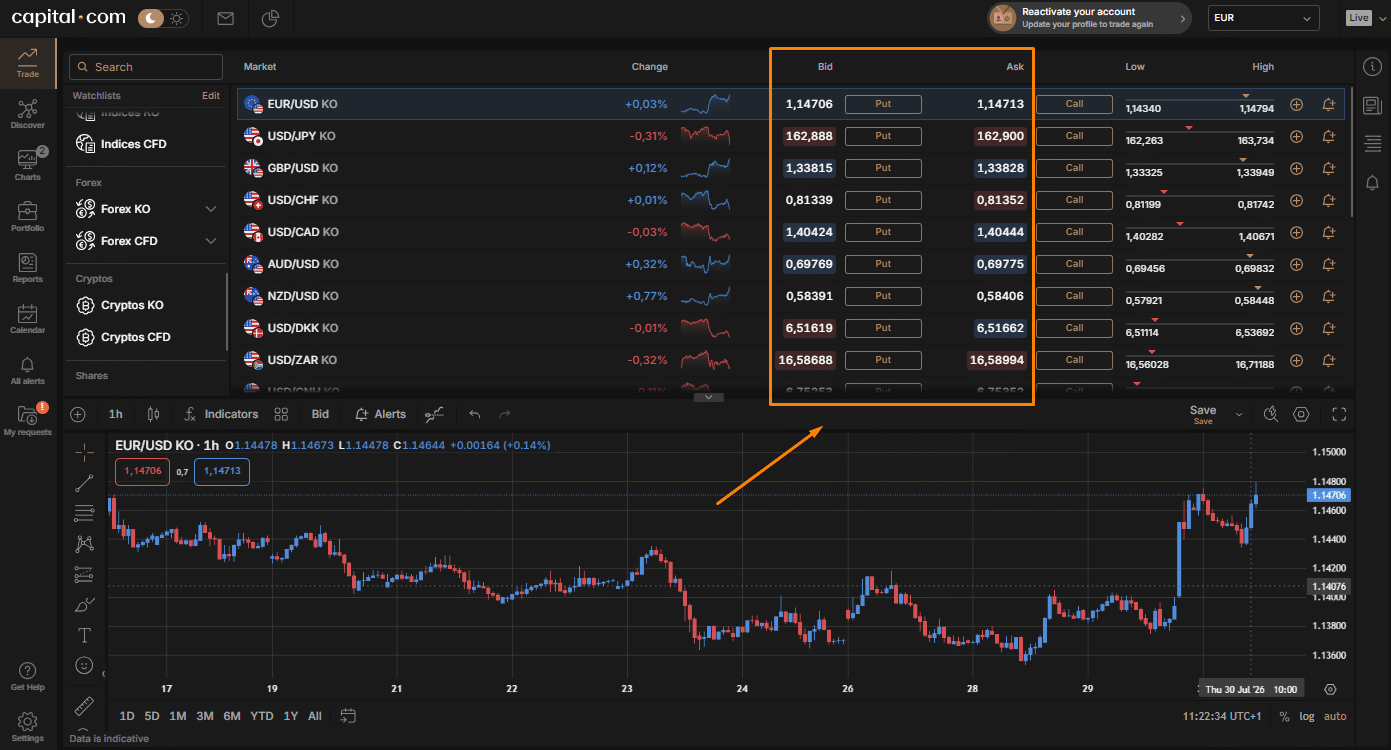
Task: Open the Reports section
Action: click(27, 268)
